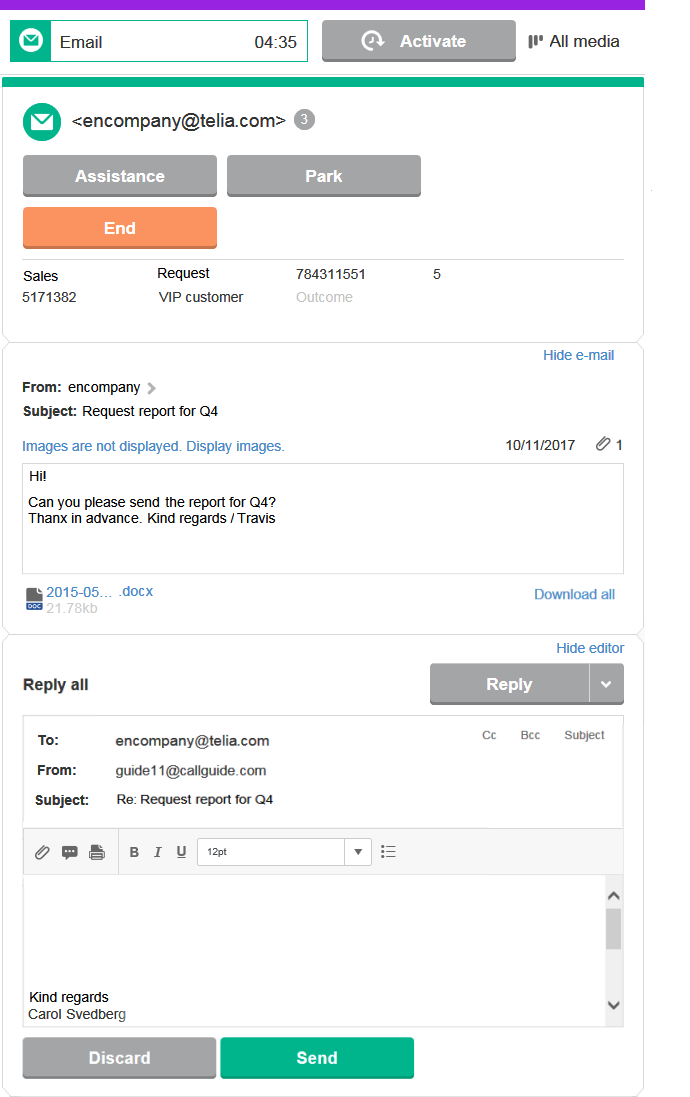Click the print icon in editor toolbar

point(97,853)
